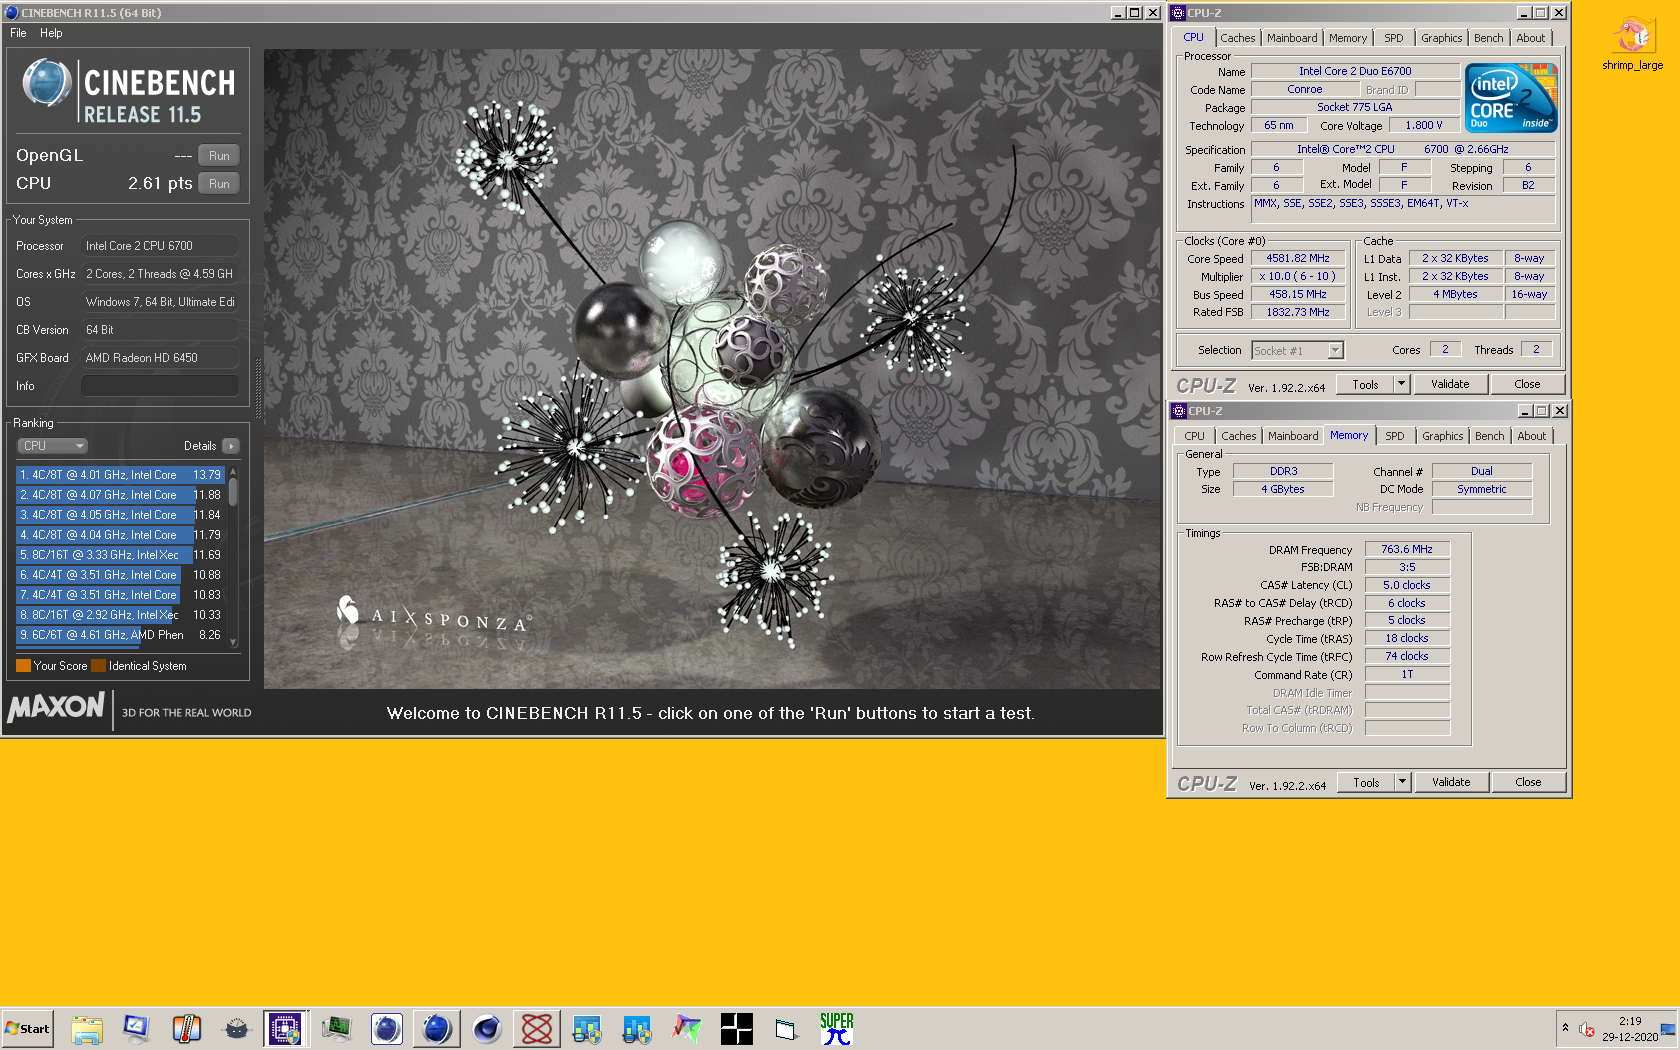Open Caches tab in lower CPU-Z window
This screenshot has width=1680, height=1050.
tap(1238, 436)
